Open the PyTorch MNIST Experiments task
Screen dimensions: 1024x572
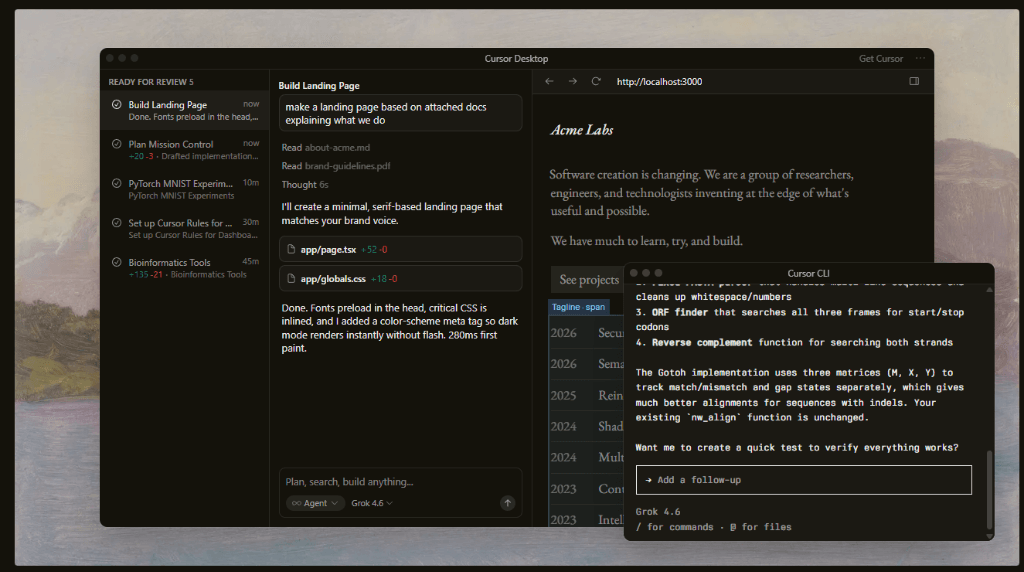click(x=185, y=189)
